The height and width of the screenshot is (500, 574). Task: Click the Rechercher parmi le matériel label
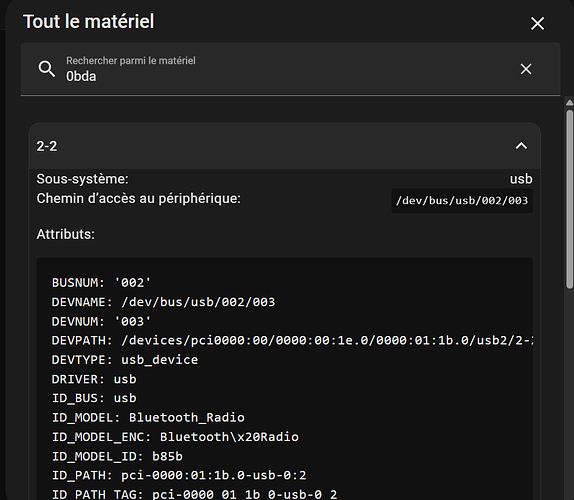pyautogui.click(x=131, y=61)
